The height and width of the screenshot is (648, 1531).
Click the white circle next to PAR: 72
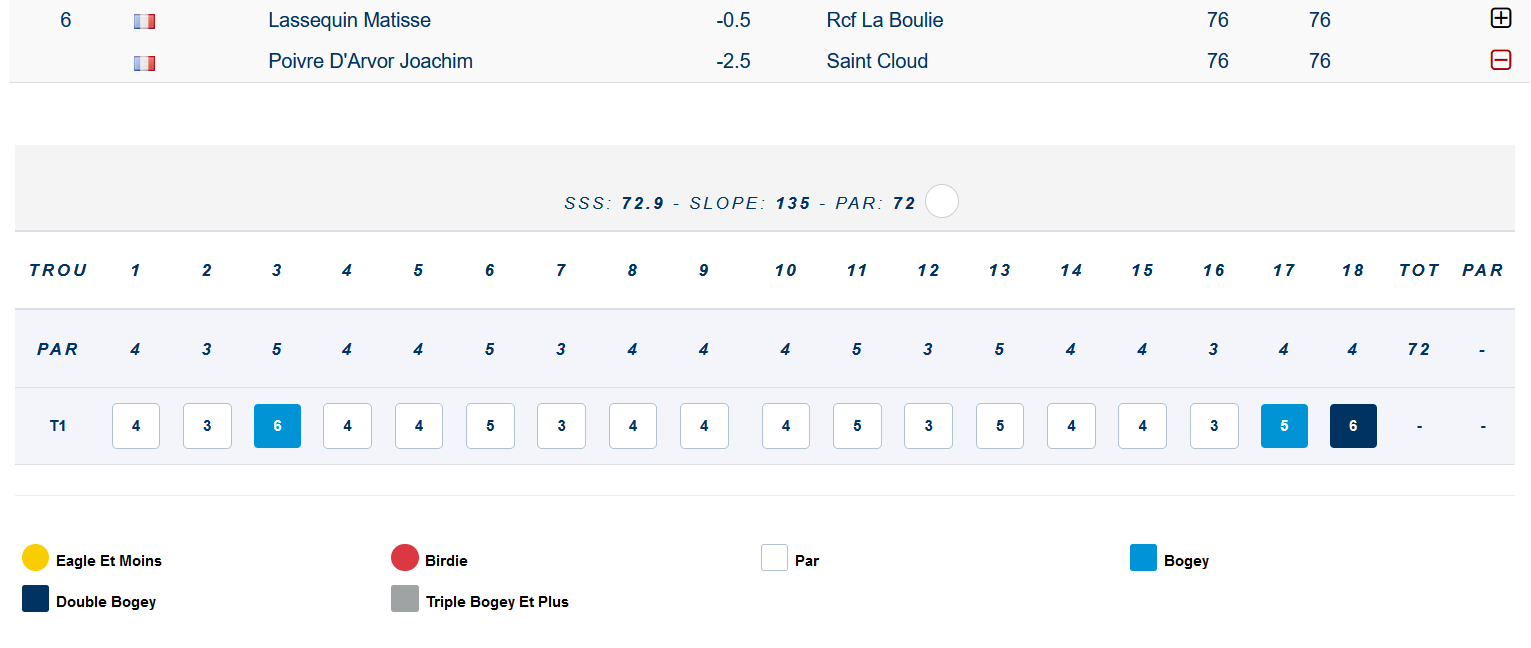click(x=942, y=201)
